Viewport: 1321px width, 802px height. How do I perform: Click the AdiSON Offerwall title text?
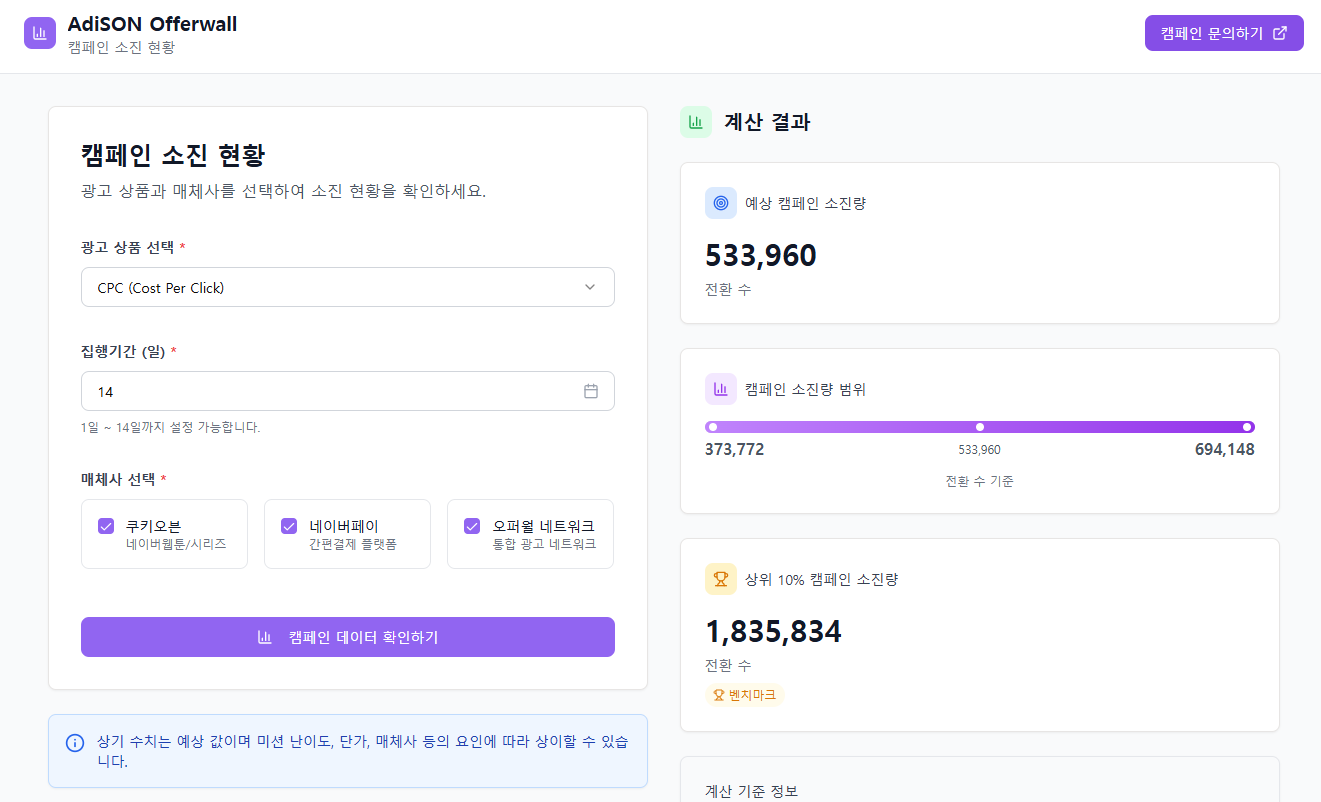[x=152, y=24]
